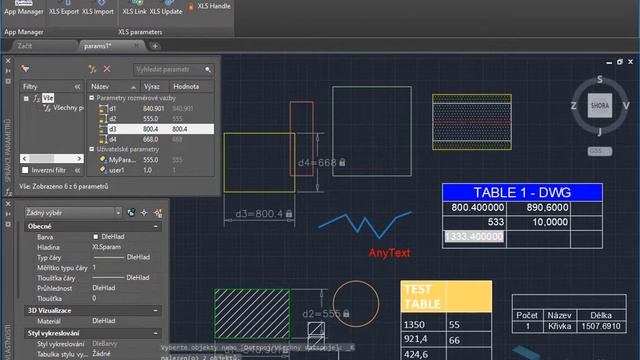
Task: Click the MyPara user parameter icon
Action: pyautogui.click(x=103, y=160)
